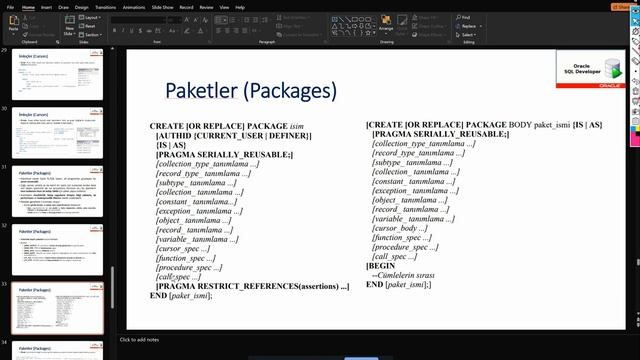This screenshot has height=360, width=640.
Task: Open the font size combo box
Action: (174, 20)
